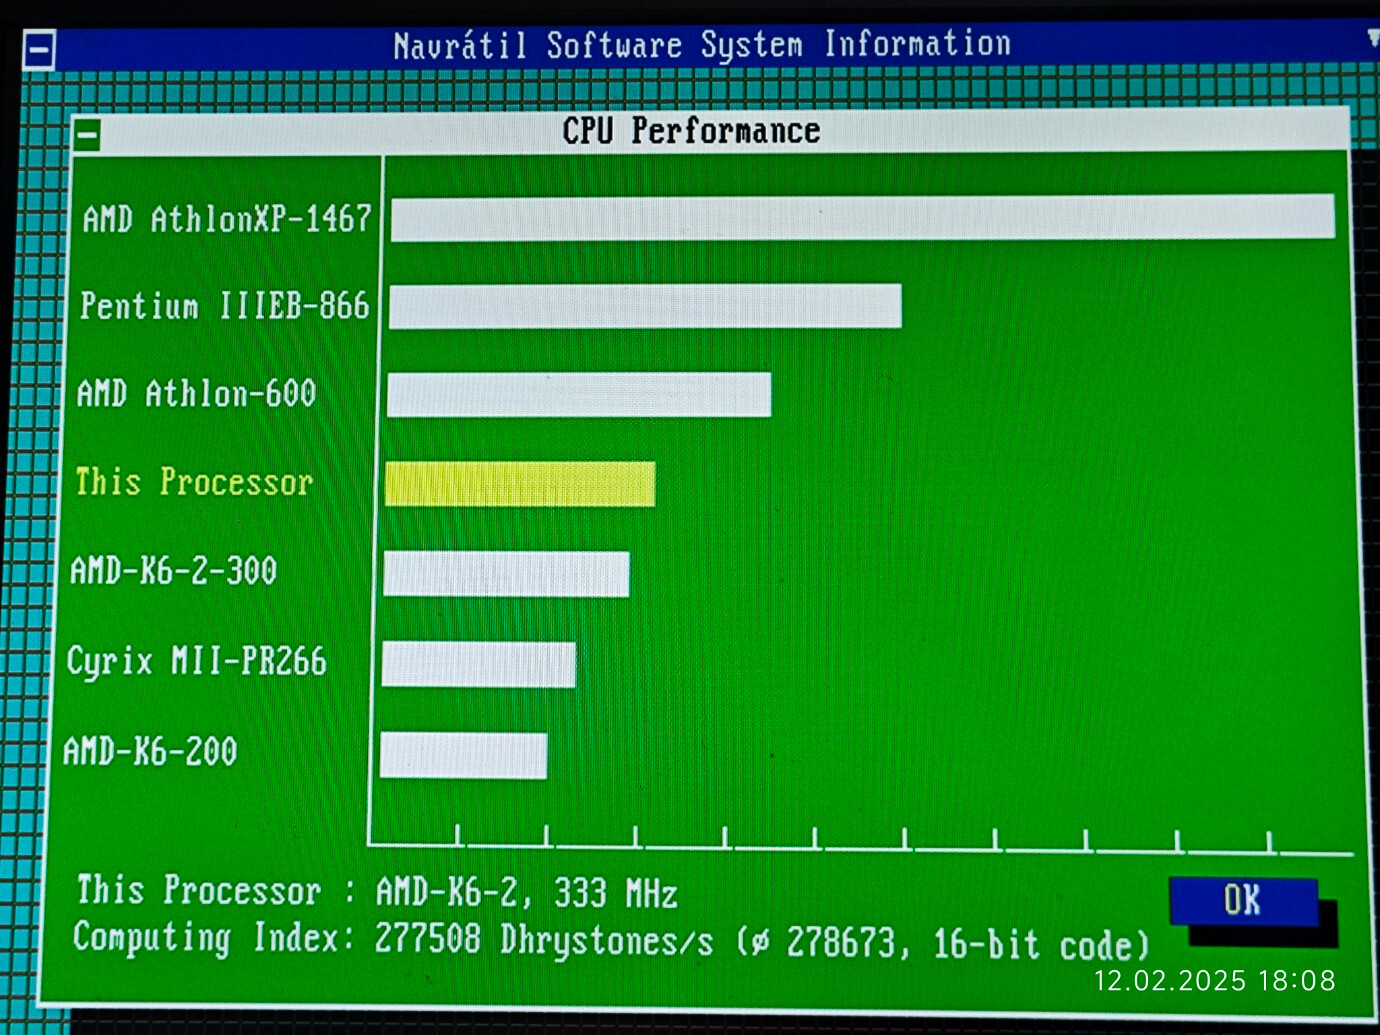The width and height of the screenshot is (1380, 1035).
Task: Select the yellow 'This Processor' chart label
Action: click(x=195, y=482)
